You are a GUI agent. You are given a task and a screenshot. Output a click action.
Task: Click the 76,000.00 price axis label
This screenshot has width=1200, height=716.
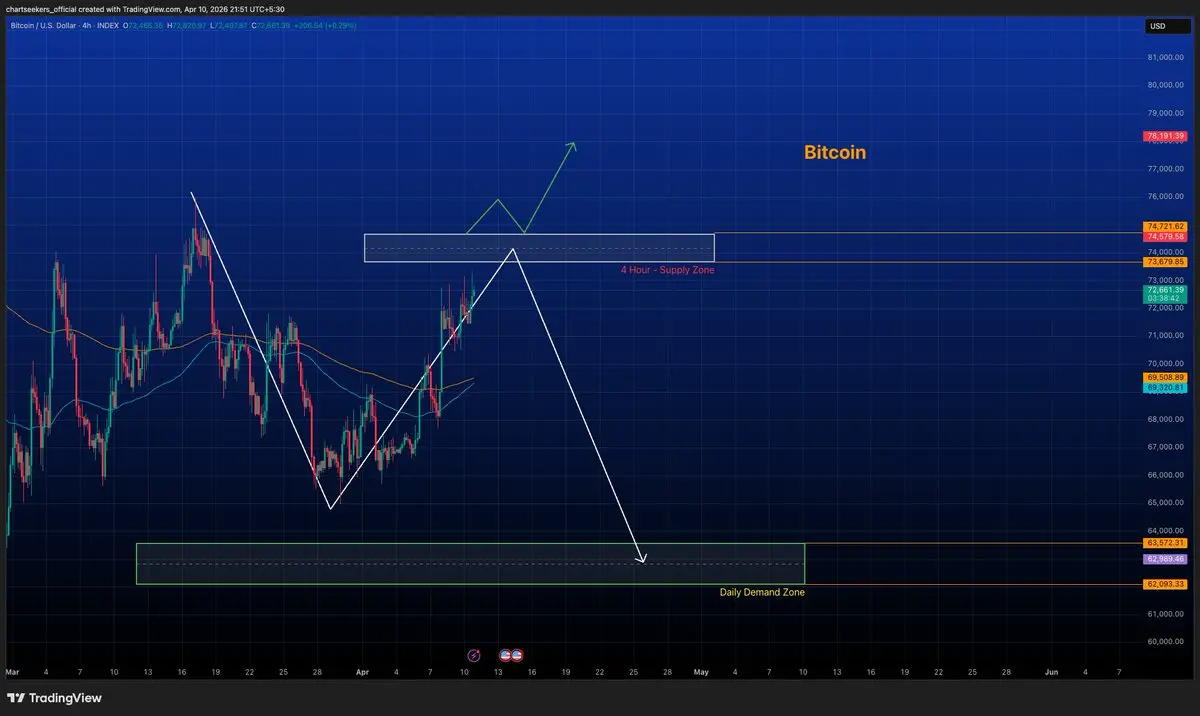click(1166, 196)
